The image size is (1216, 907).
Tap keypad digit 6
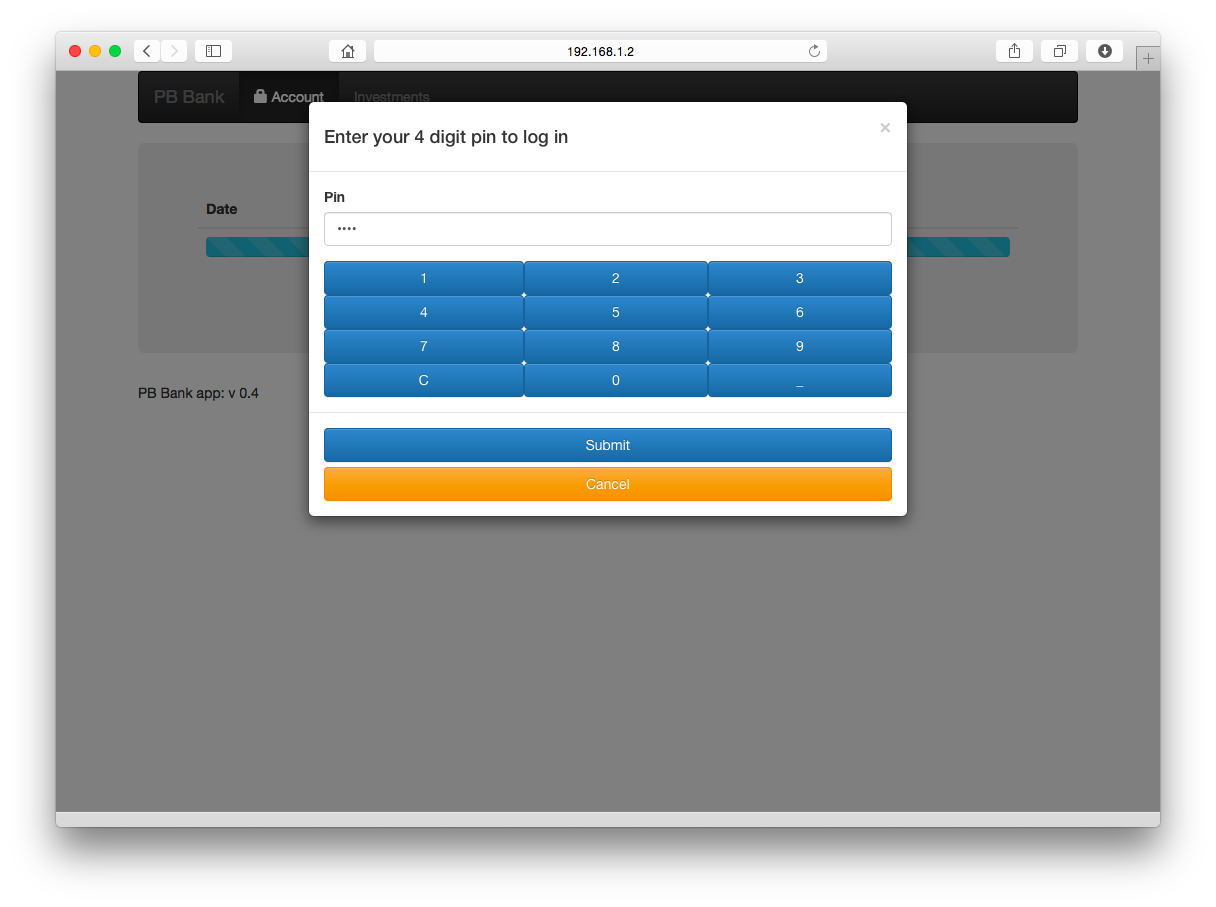point(800,312)
